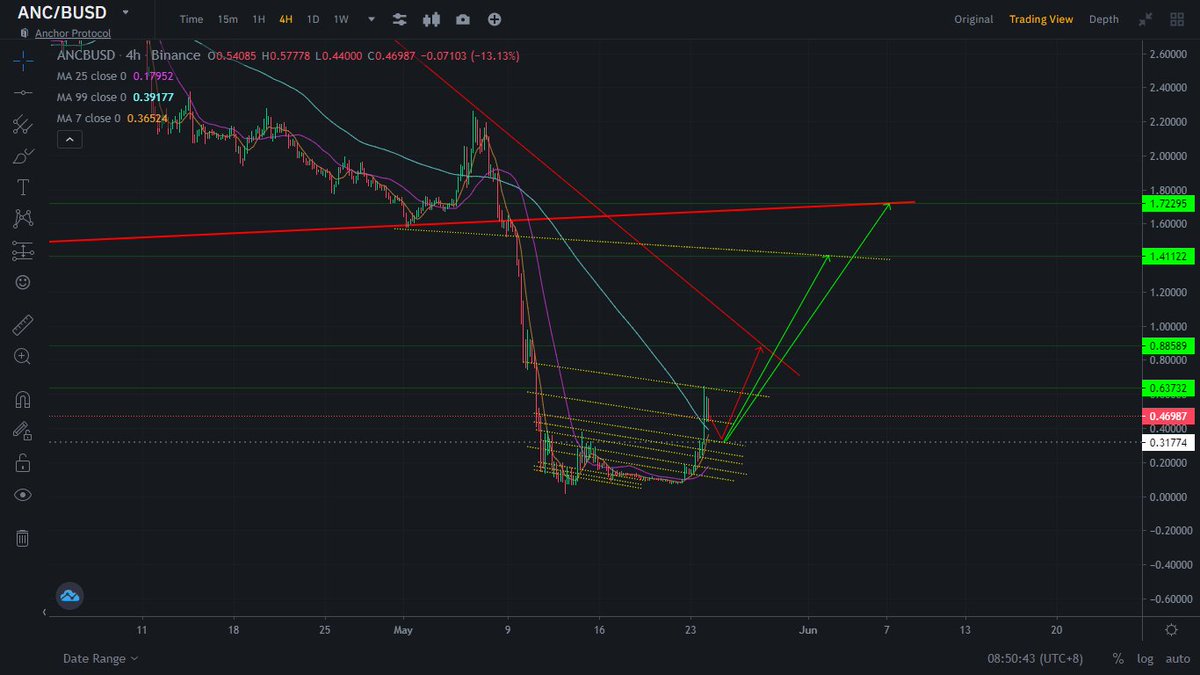Viewport: 1200px width, 675px height.
Task: Click the 0.63732 price label
Action: (x=1169, y=388)
